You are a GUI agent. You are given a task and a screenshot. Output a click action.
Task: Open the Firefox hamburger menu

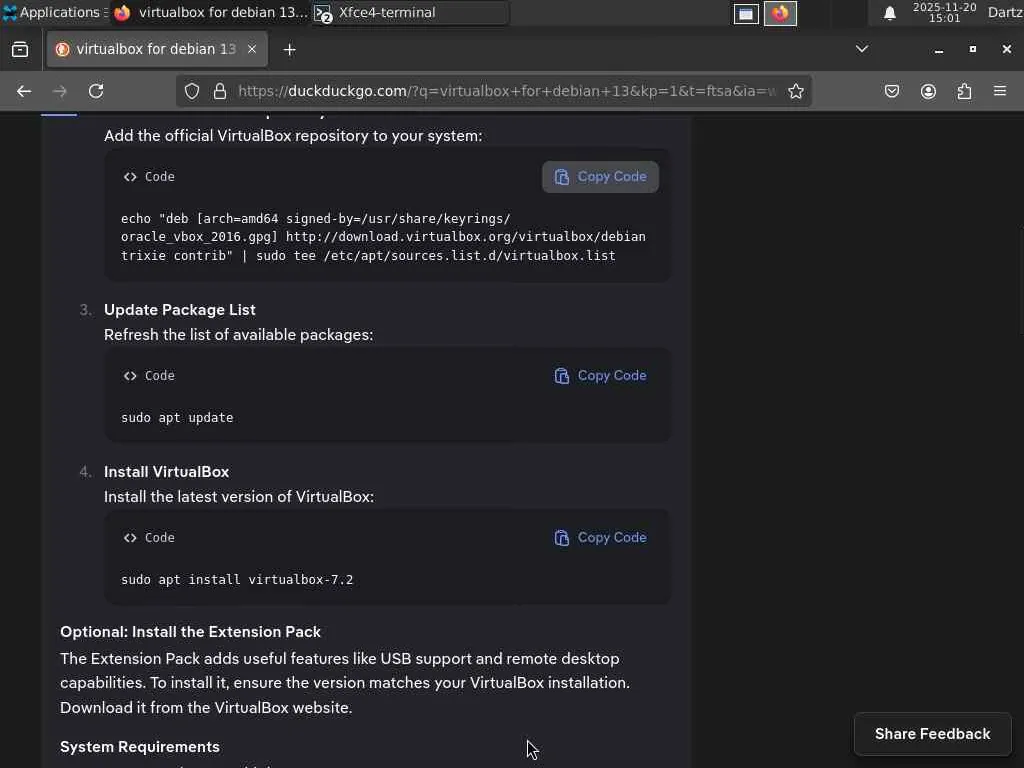point(1000,91)
